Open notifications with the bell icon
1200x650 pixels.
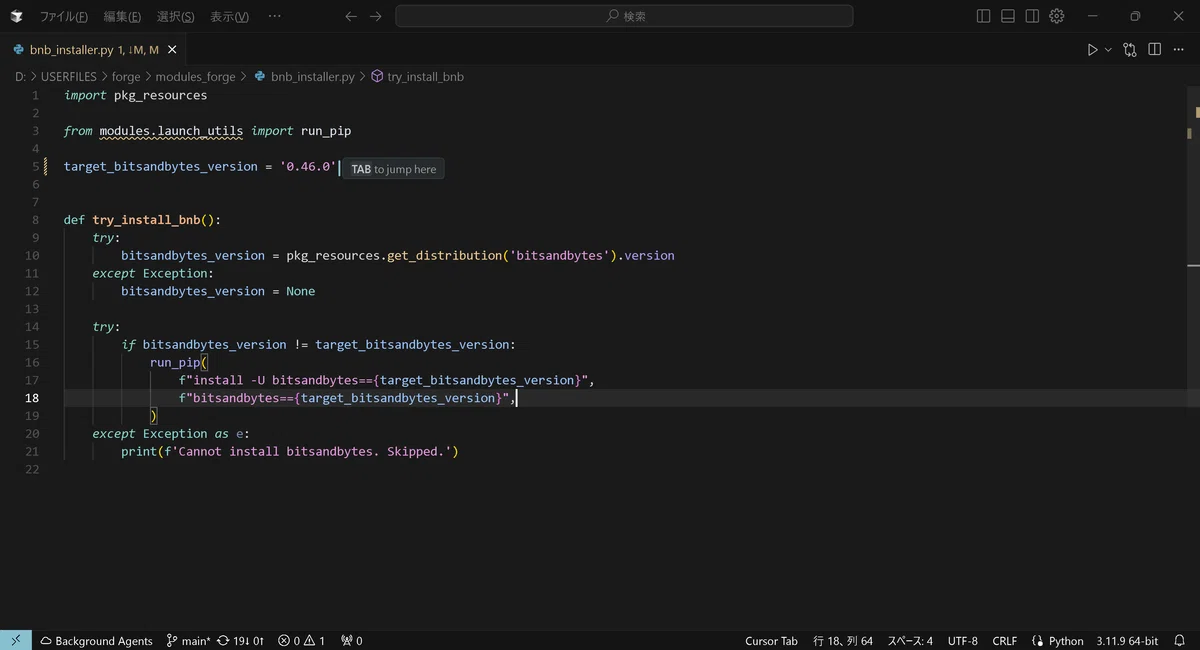[1180, 640]
